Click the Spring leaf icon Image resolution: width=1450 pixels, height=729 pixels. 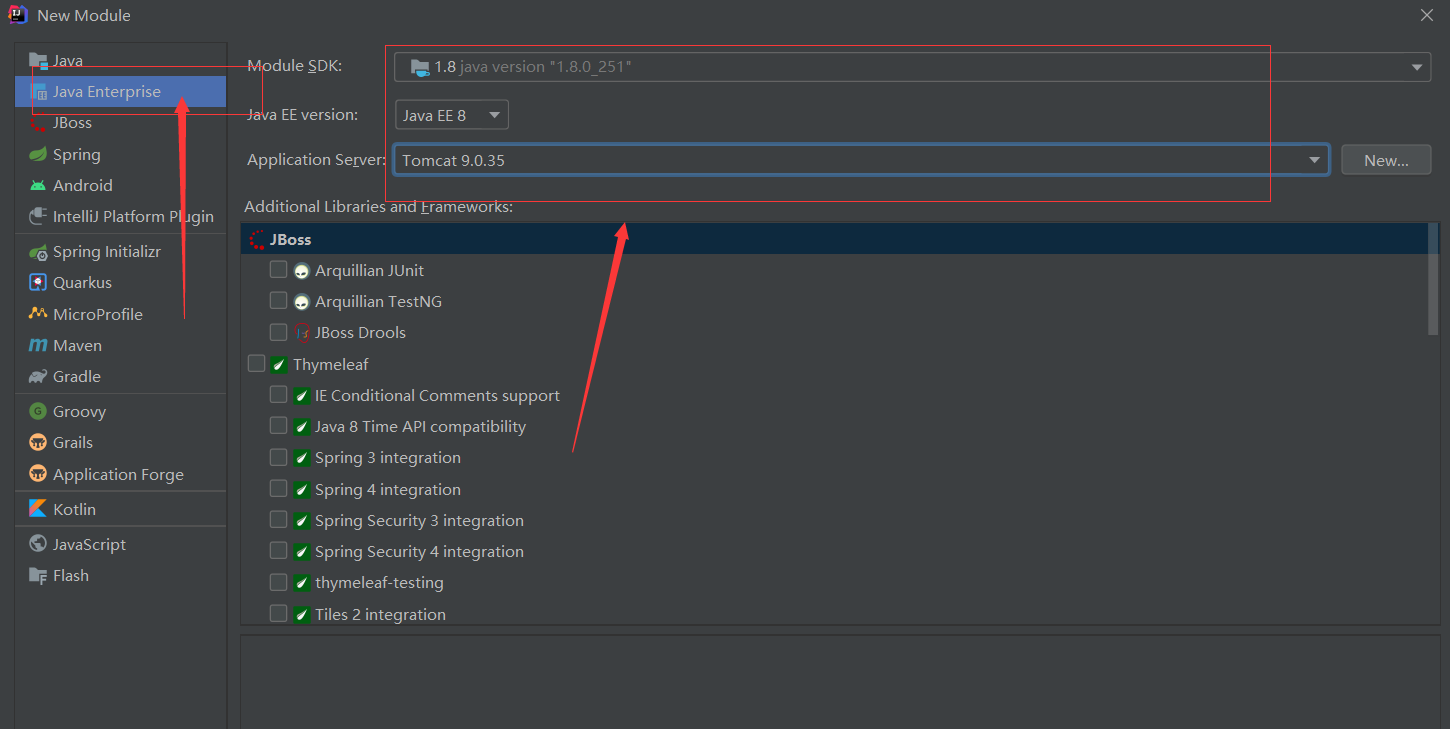pyautogui.click(x=38, y=154)
